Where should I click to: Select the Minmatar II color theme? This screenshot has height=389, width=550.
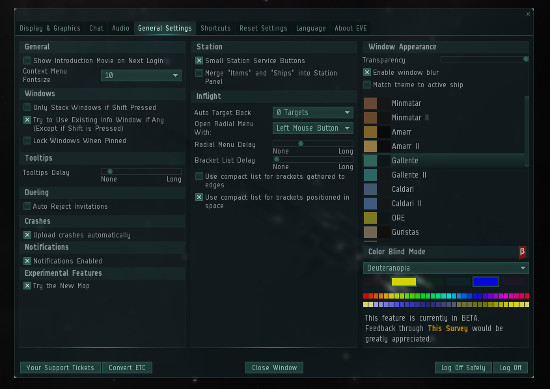(444, 118)
